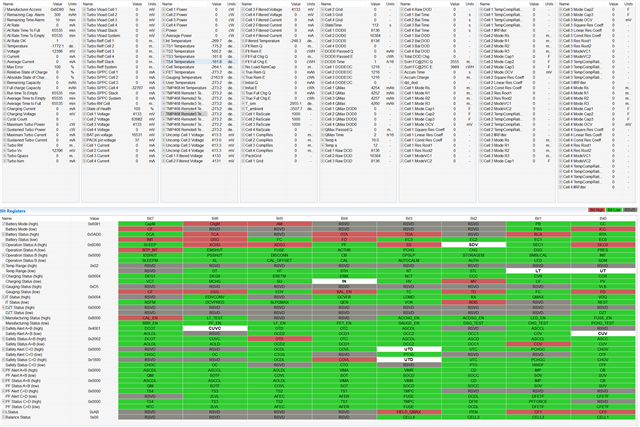Viewport: 640px width, 427px height.
Task: Click the icon beside Cell 2 Grid
Action: 322,9
